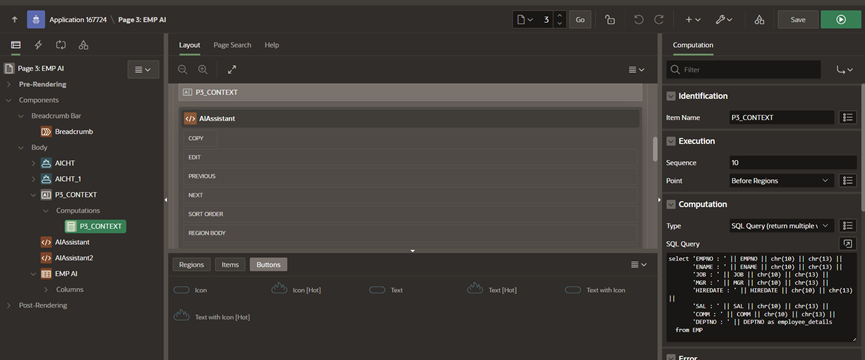The height and width of the screenshot is (360, 865).
Task: Open the SQL Query code editor
Action: tap(847, 244)
